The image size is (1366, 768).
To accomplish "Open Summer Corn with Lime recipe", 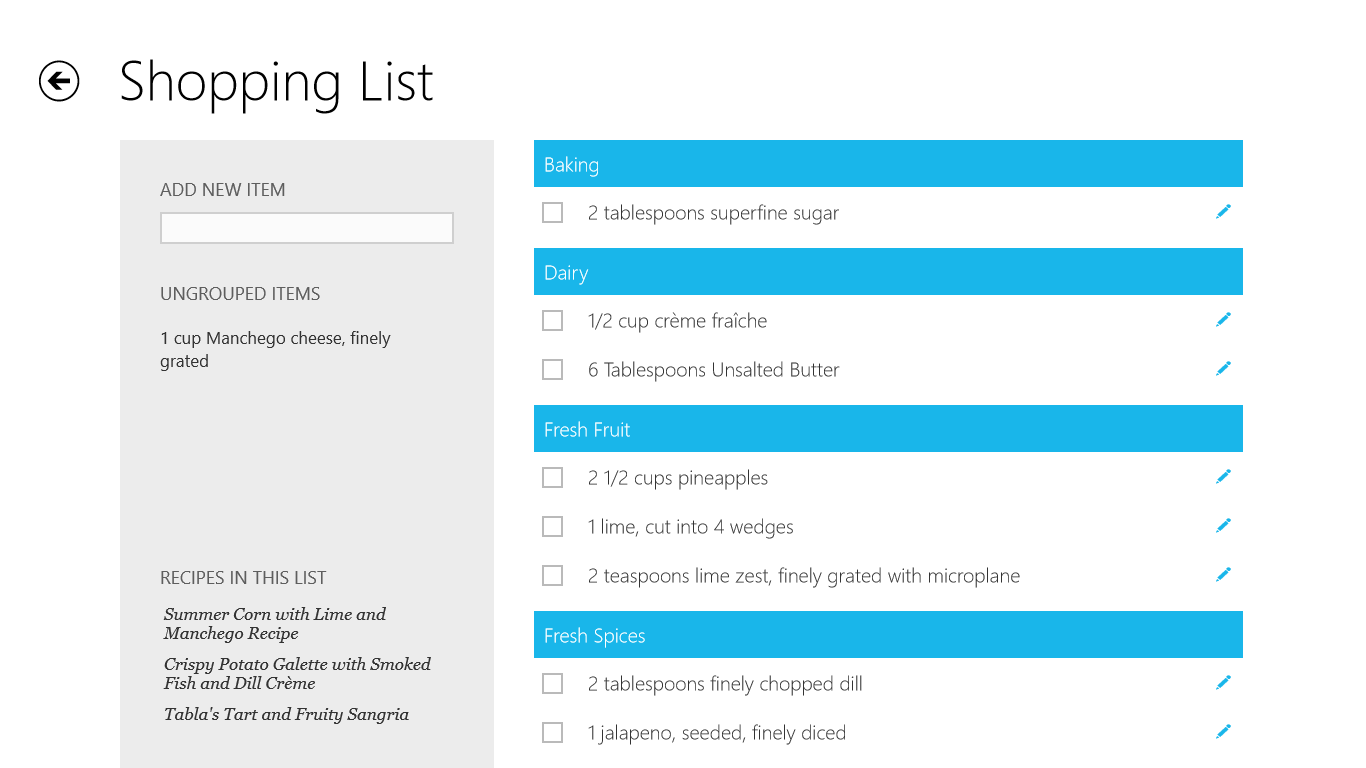I will (274, 624).
